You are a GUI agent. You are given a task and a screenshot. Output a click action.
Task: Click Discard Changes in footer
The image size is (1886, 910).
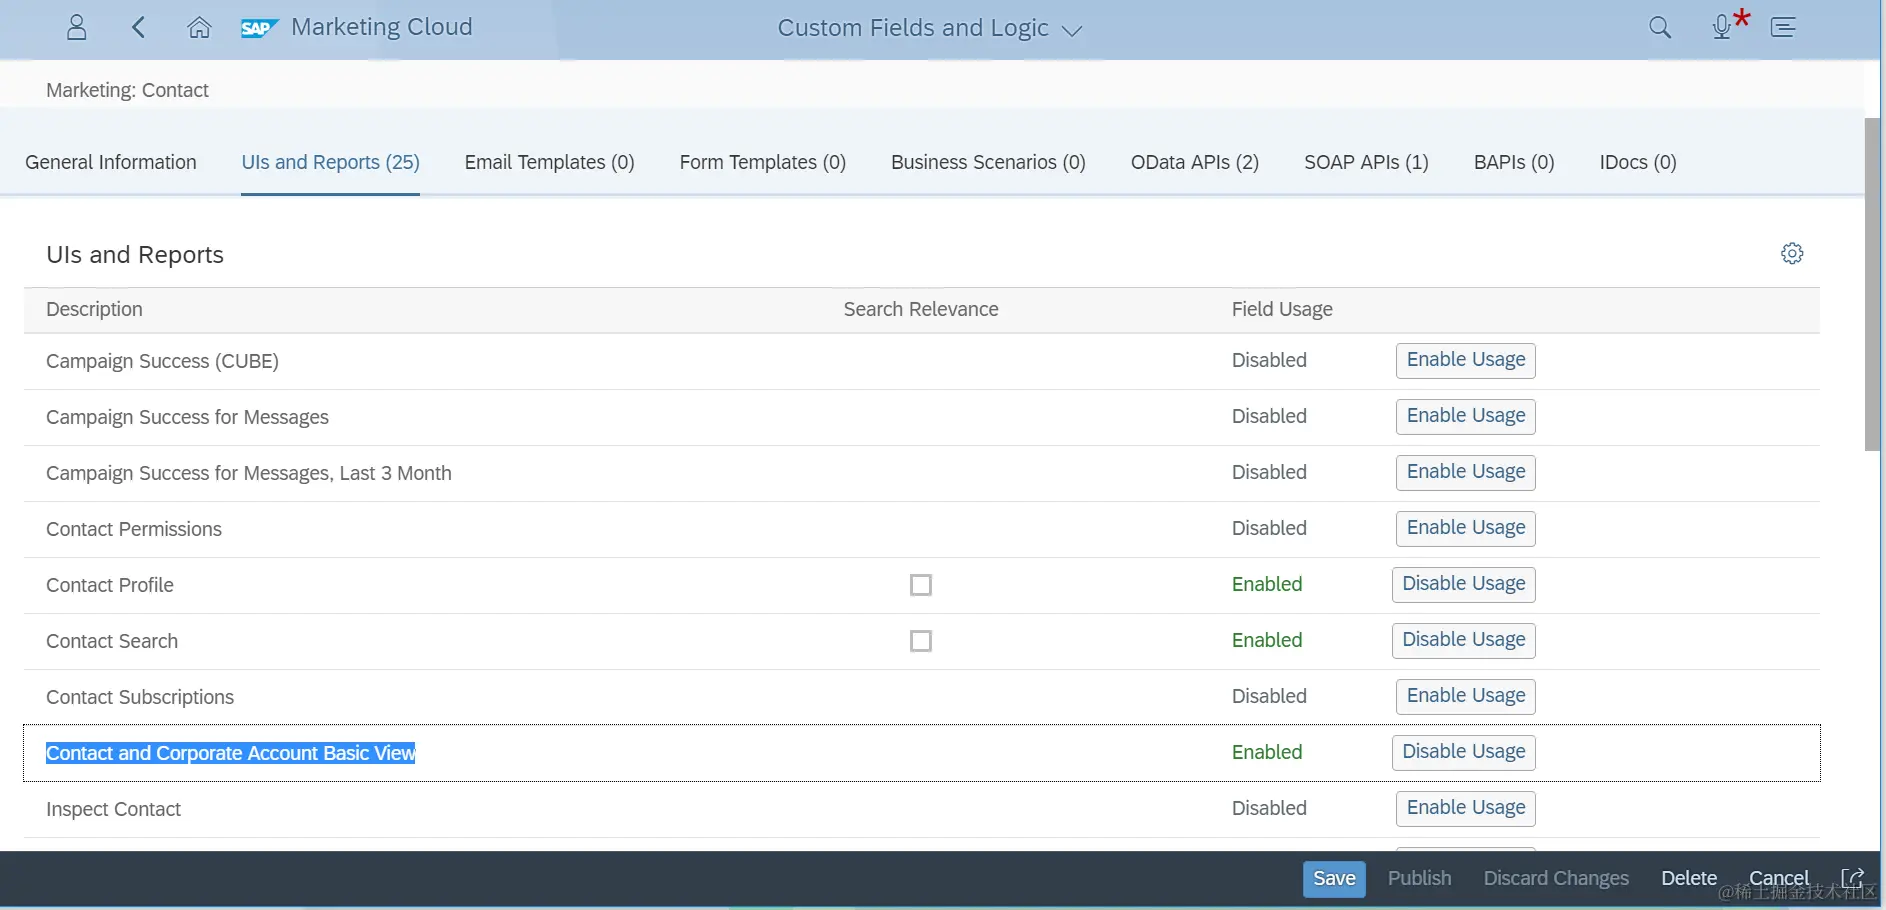1556,878
